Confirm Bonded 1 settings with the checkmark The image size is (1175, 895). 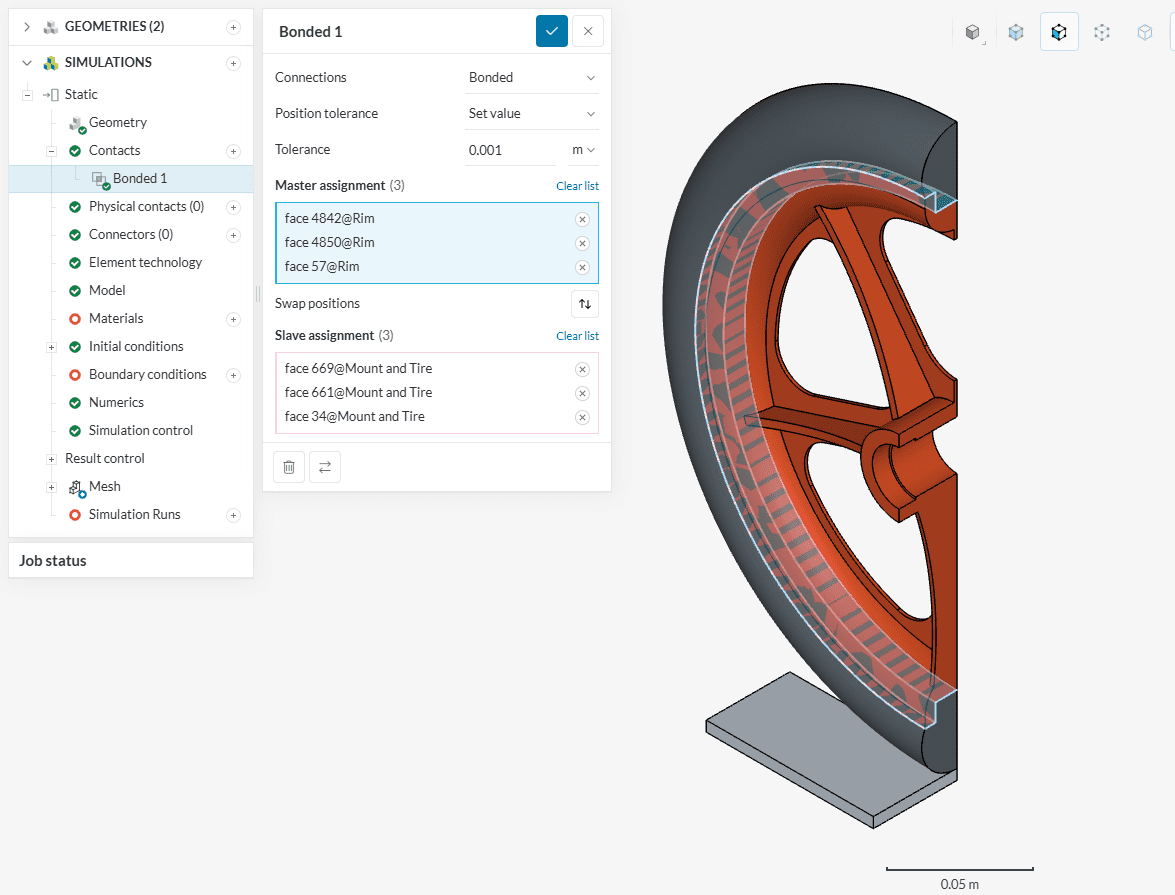[551, 31]
